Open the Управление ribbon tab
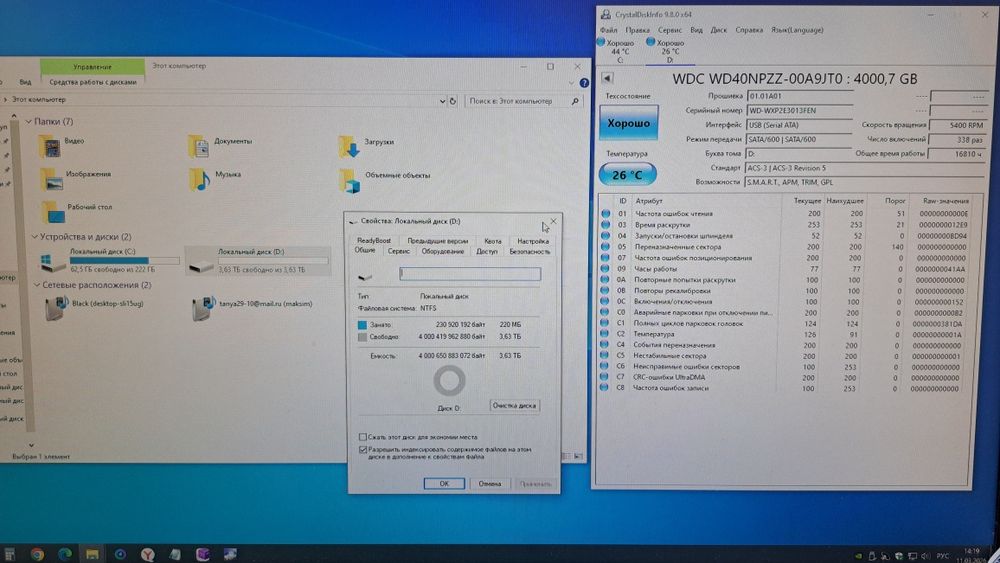Image resolution: width=1000 pixels, height=563 pixels. point(92,66)
